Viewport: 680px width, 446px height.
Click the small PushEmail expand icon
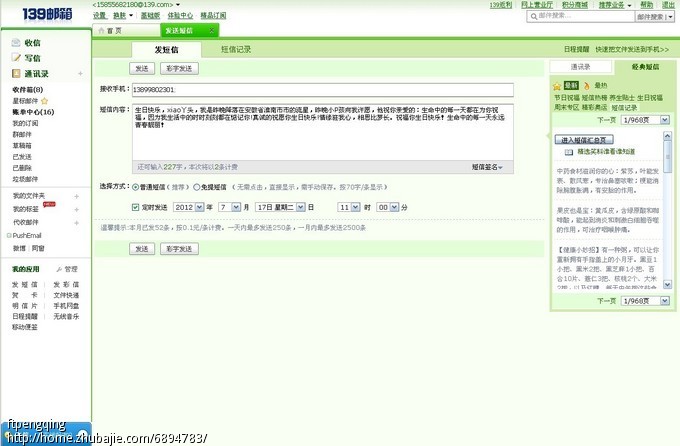(x=9, y=236)
